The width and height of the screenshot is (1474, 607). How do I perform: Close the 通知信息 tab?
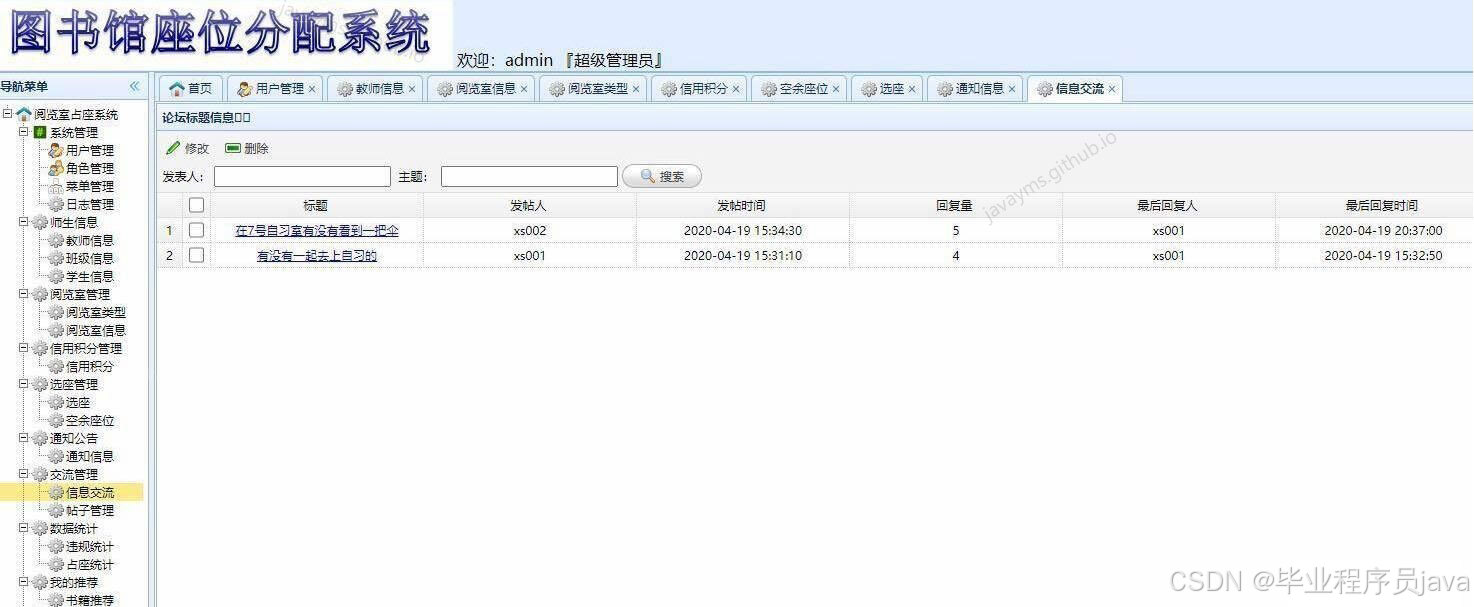coord(1012,89)
